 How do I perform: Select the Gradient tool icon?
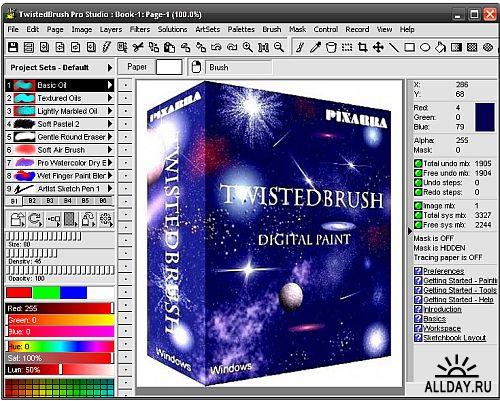coord(456,47)
